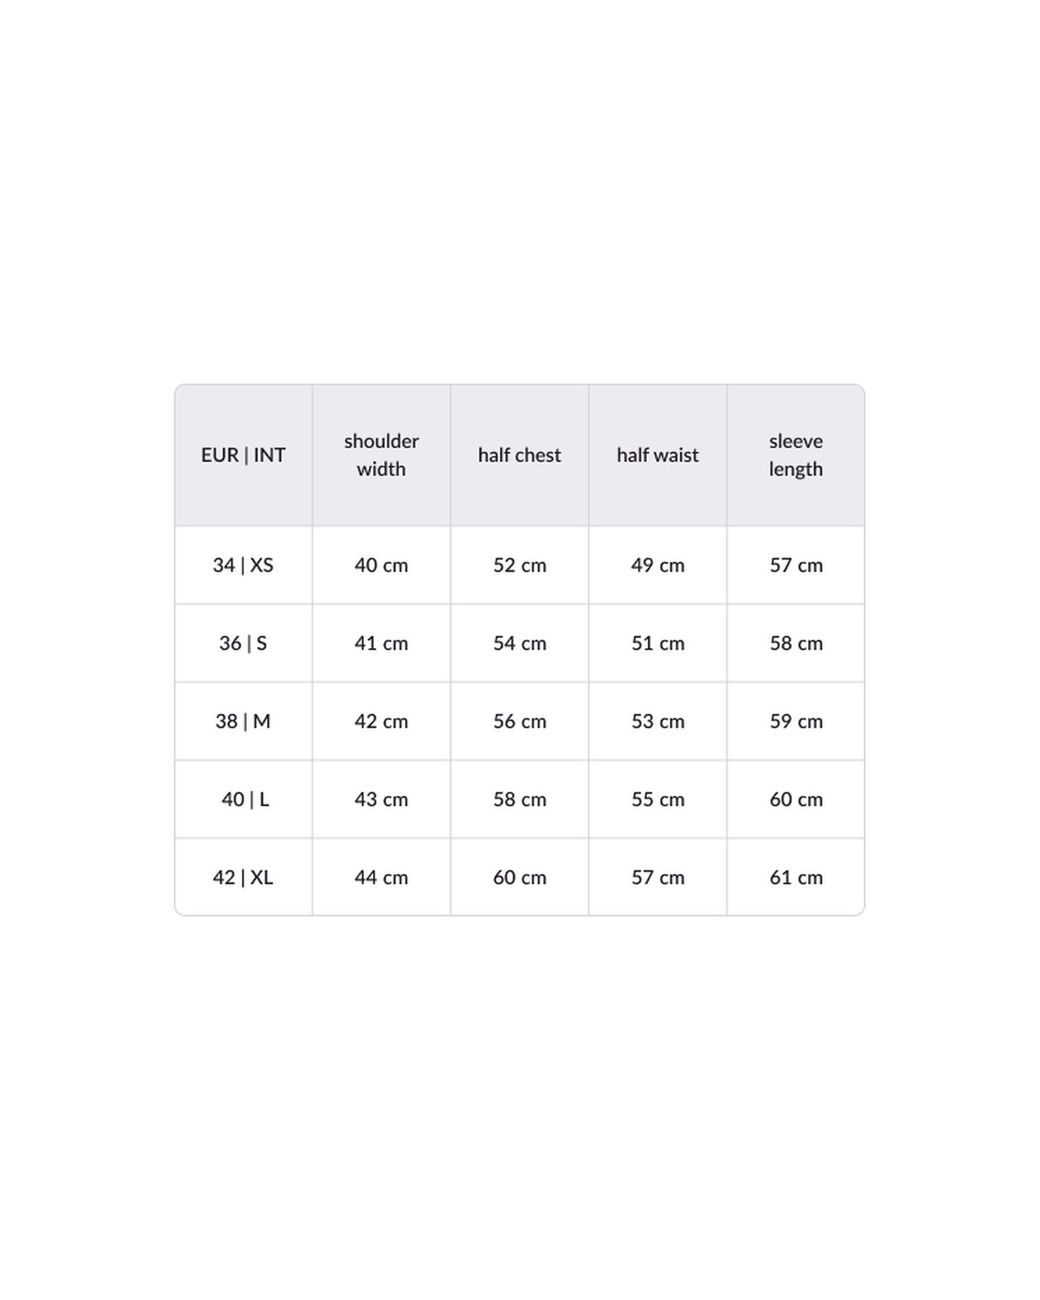Click the 49 cm half waist value
1040x1300 pixels.
pos(657,565)
